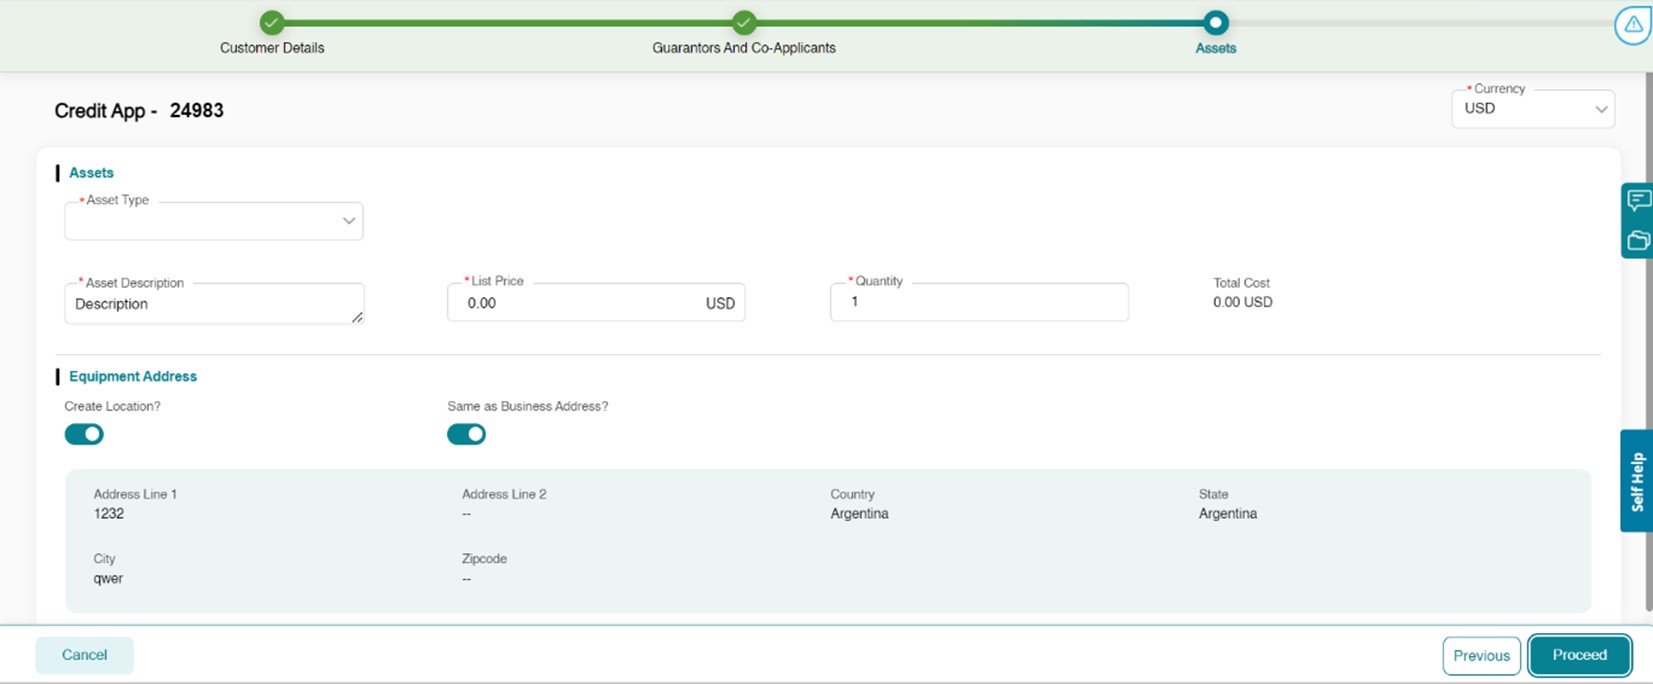1653x684 pixels.
Task: Open the documents folder side icon
Action: click(x=1638, y=241)
